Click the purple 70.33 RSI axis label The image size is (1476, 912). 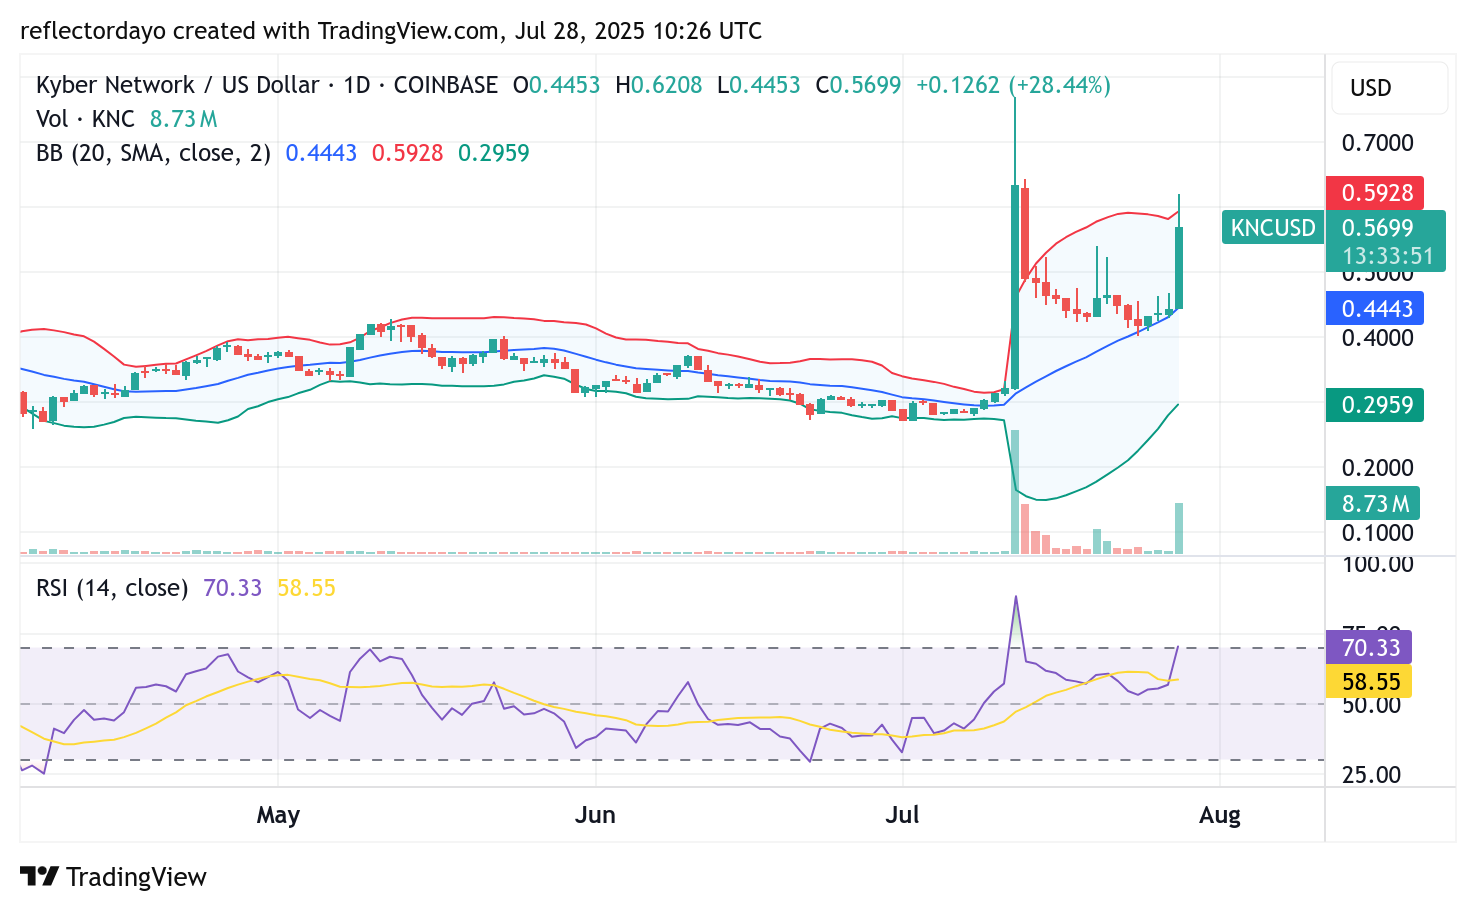1369,647
